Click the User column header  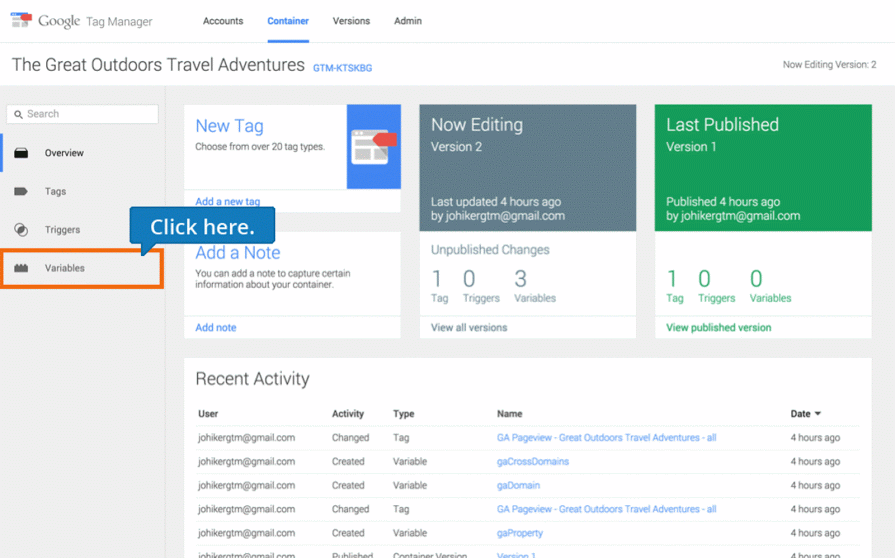[208, 414]
